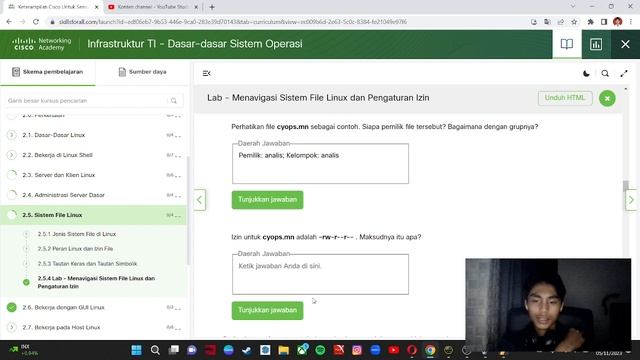Open lesson 2.5.3 Tautan Keras dan Tautan Simbolik
640x360 pixels.
click(x=87, y=264)
